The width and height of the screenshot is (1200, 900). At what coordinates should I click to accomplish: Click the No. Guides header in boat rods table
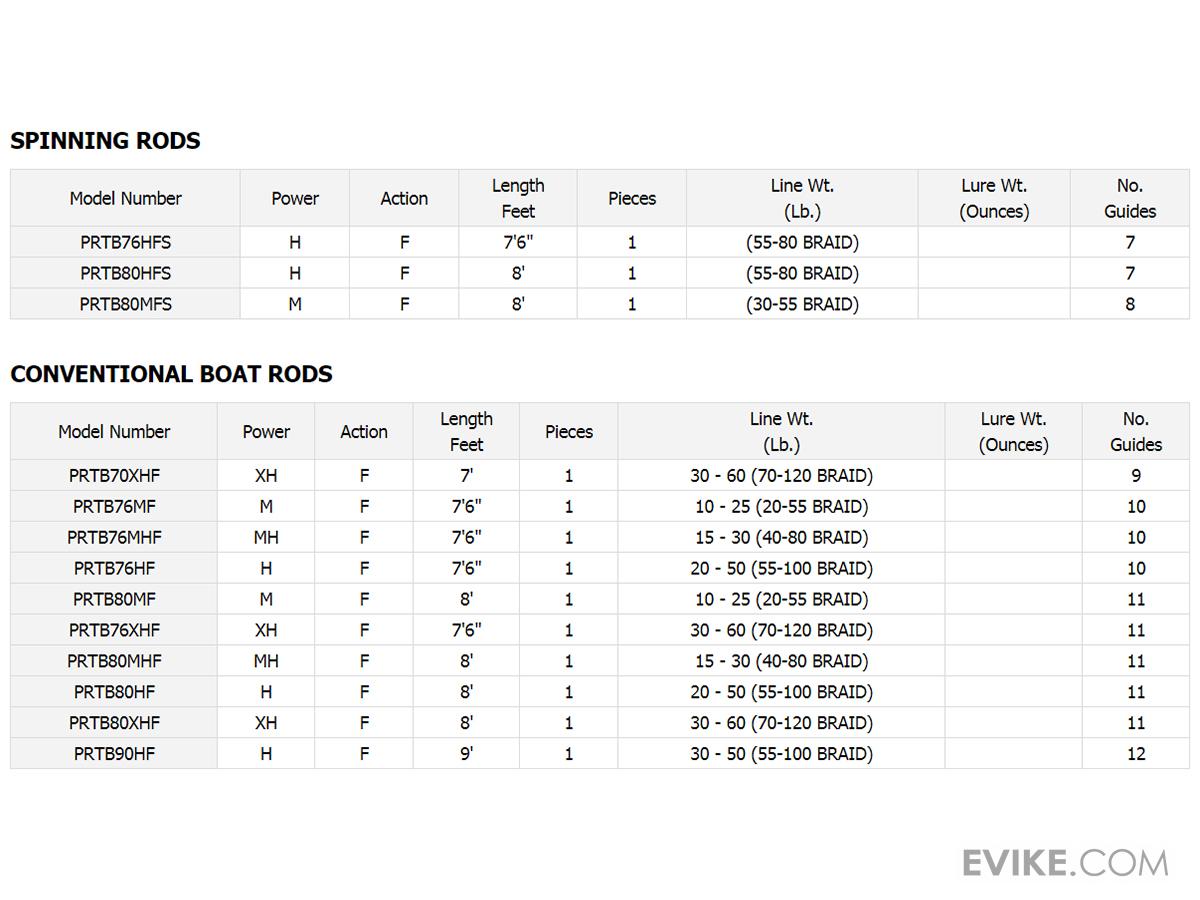(1136, 432)
